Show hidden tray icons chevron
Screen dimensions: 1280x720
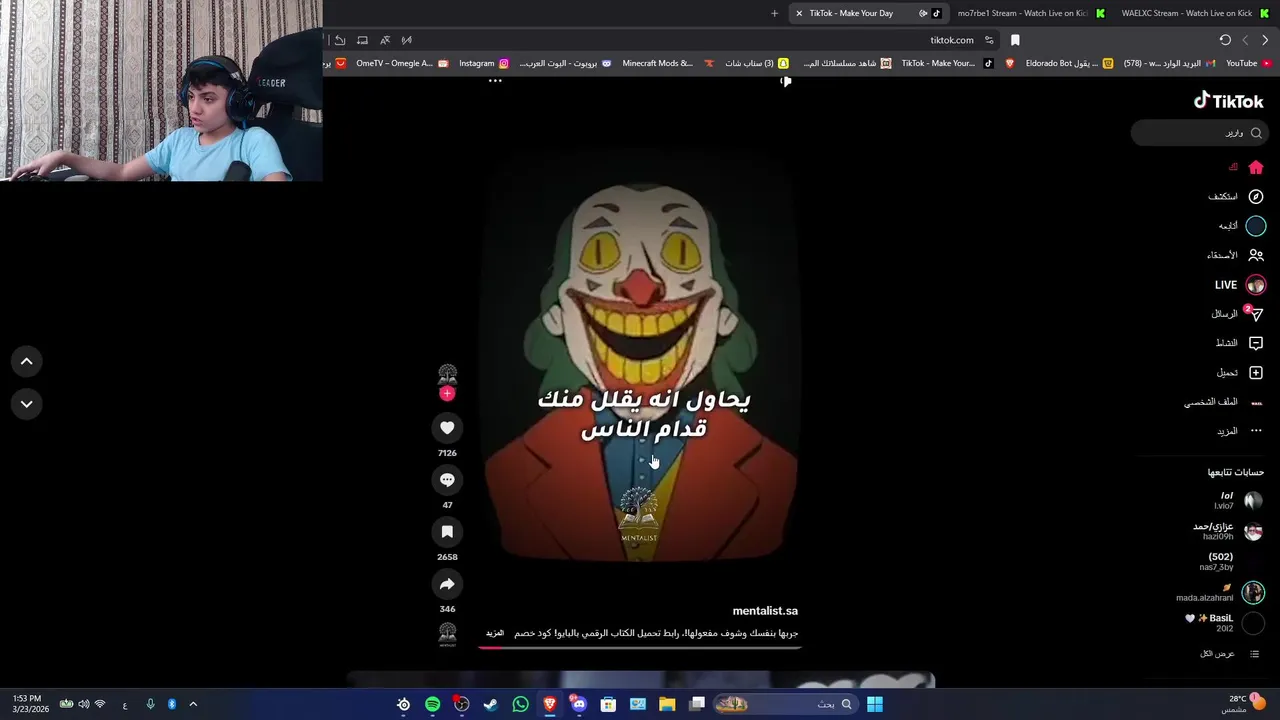[x=193, y=704]
